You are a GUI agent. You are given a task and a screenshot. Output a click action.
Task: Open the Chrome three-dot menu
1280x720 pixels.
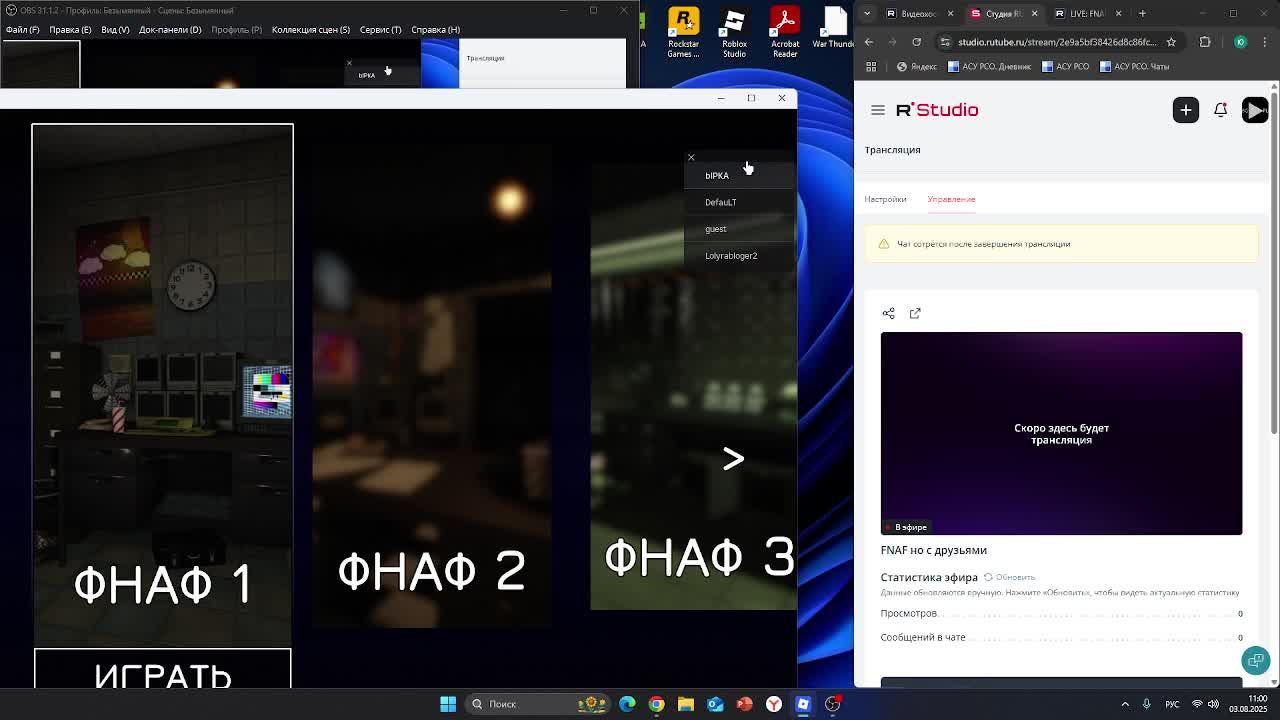pos(1266,42)
